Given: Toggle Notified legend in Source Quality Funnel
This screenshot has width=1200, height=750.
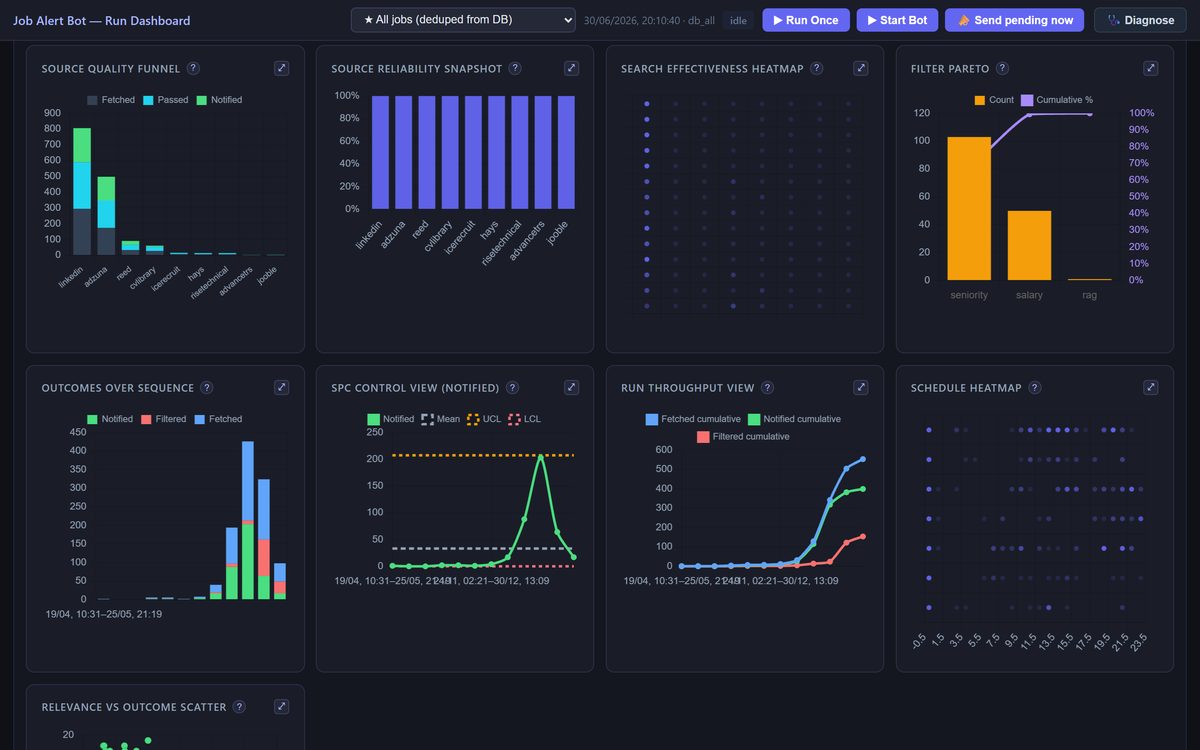Looking at the screenshot, I should pyautogui.click(x=219, y=100).
